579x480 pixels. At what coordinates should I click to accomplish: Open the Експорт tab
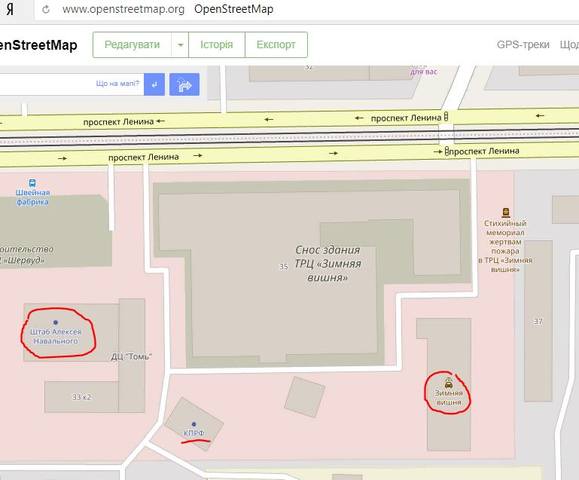tap(276, 45)
